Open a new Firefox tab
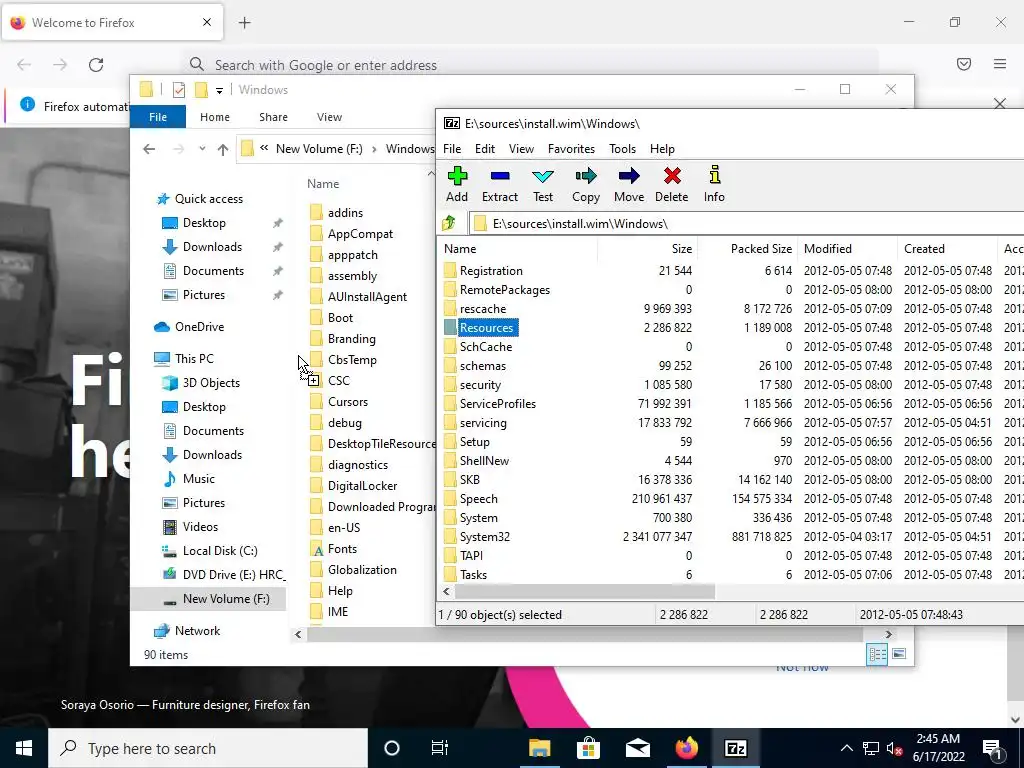1024x768 pixels. [245, 23]
